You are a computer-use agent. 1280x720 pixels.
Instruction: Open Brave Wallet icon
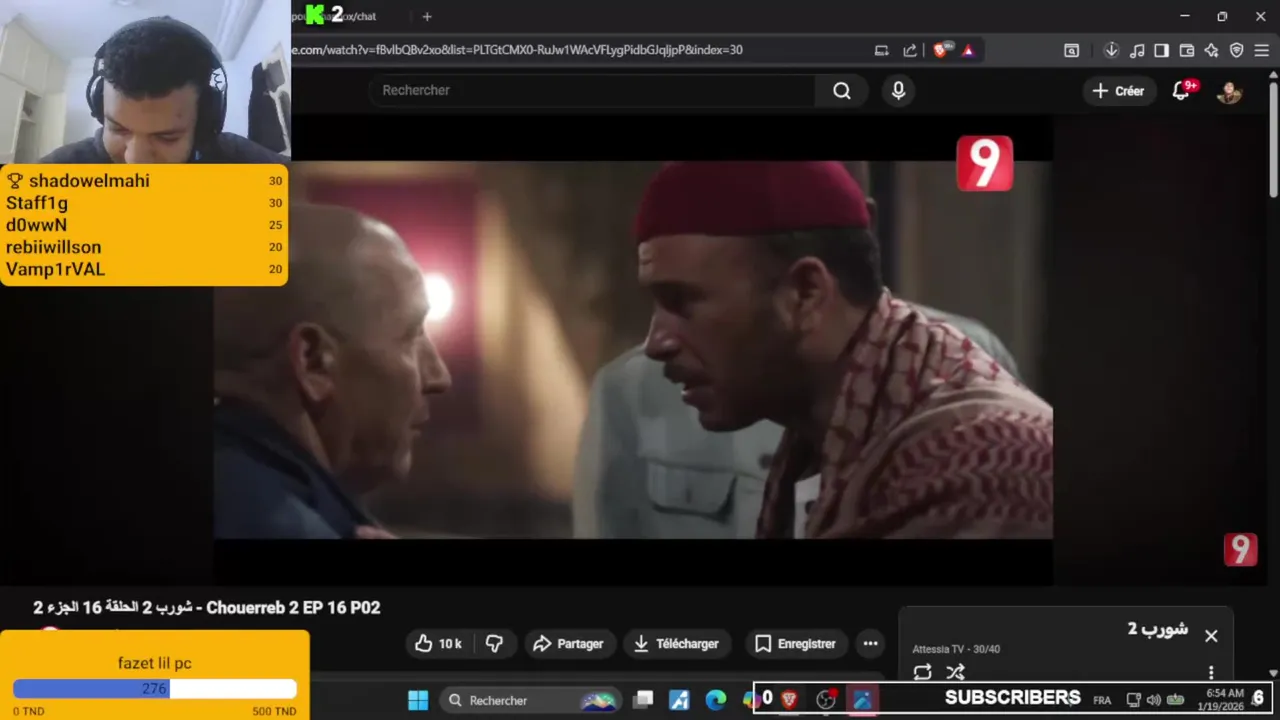tap(1187, 50)
